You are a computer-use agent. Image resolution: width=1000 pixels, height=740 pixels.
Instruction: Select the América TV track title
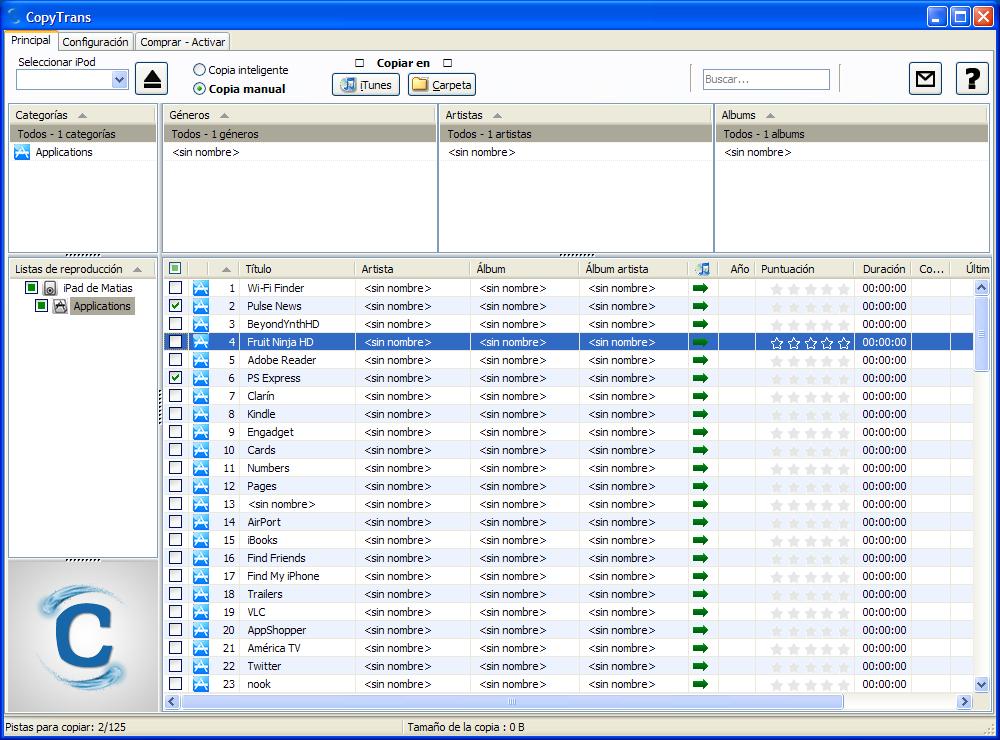coord(274,648)
